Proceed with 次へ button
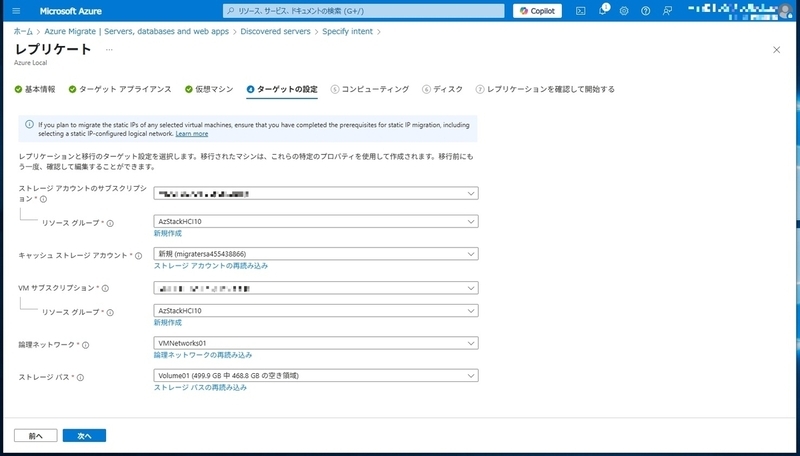 pos(84,436)
